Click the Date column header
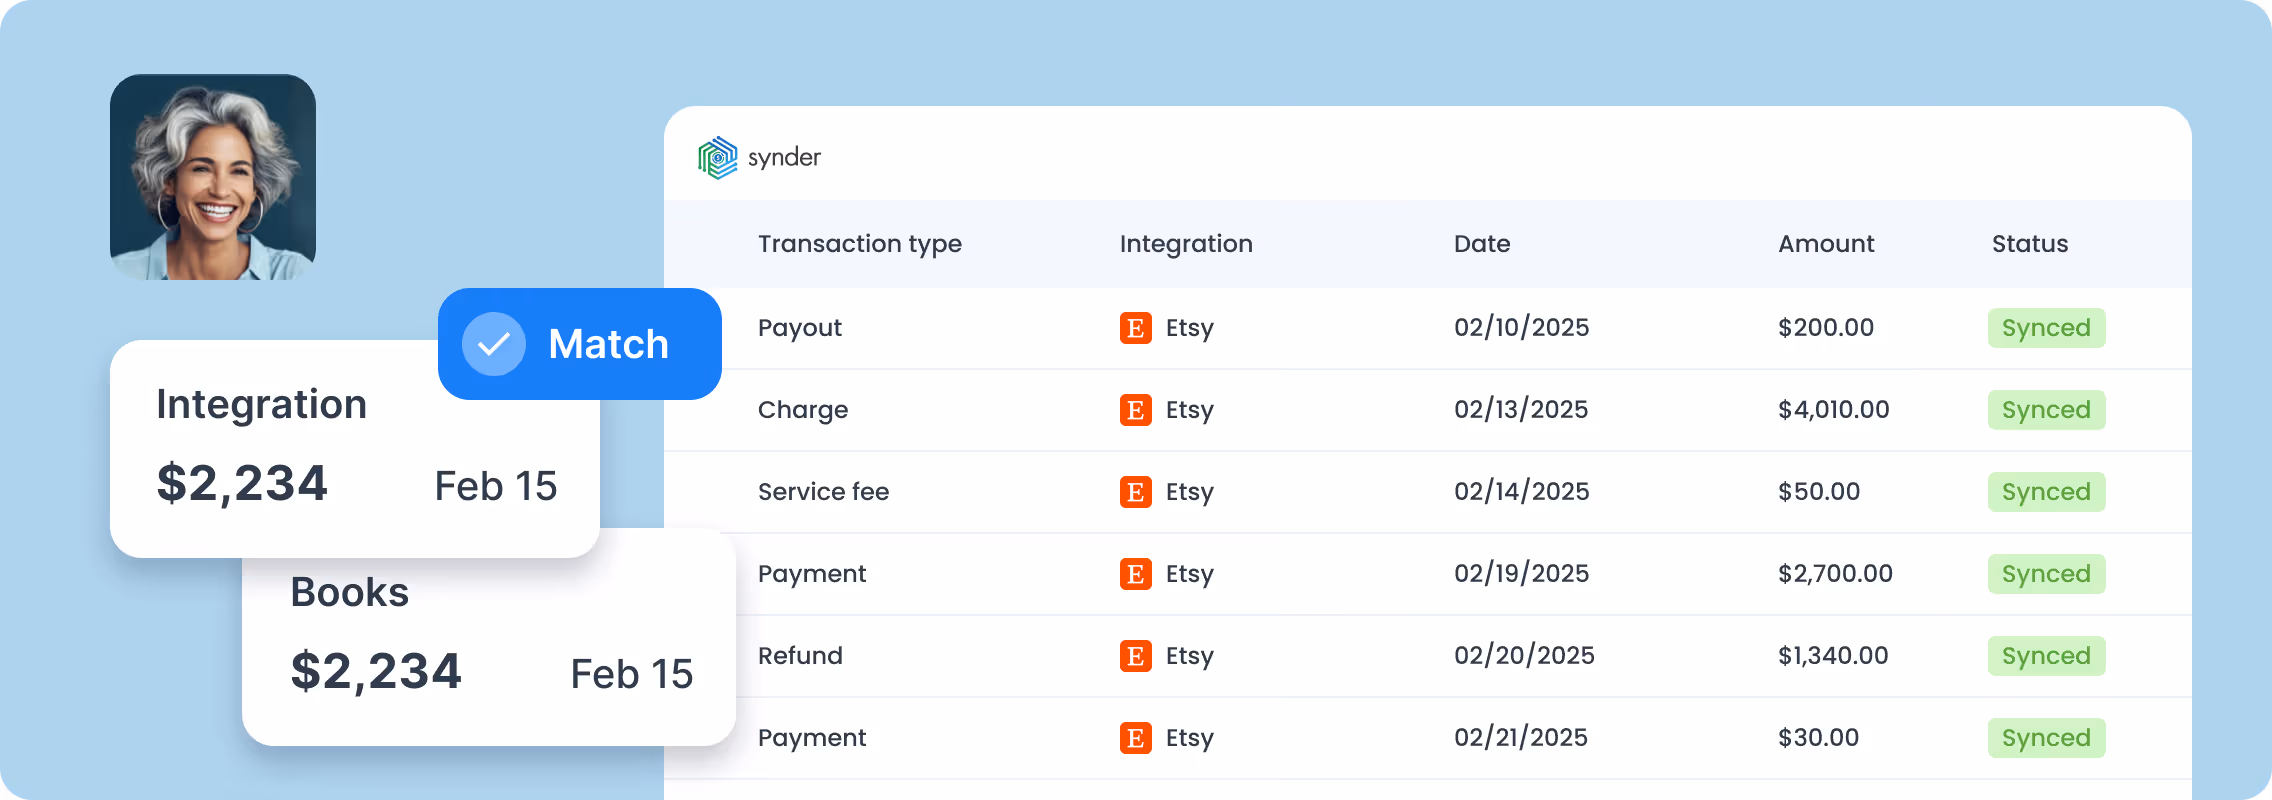This screenshot has height=800, width=2272. (x=1482, y=244)
